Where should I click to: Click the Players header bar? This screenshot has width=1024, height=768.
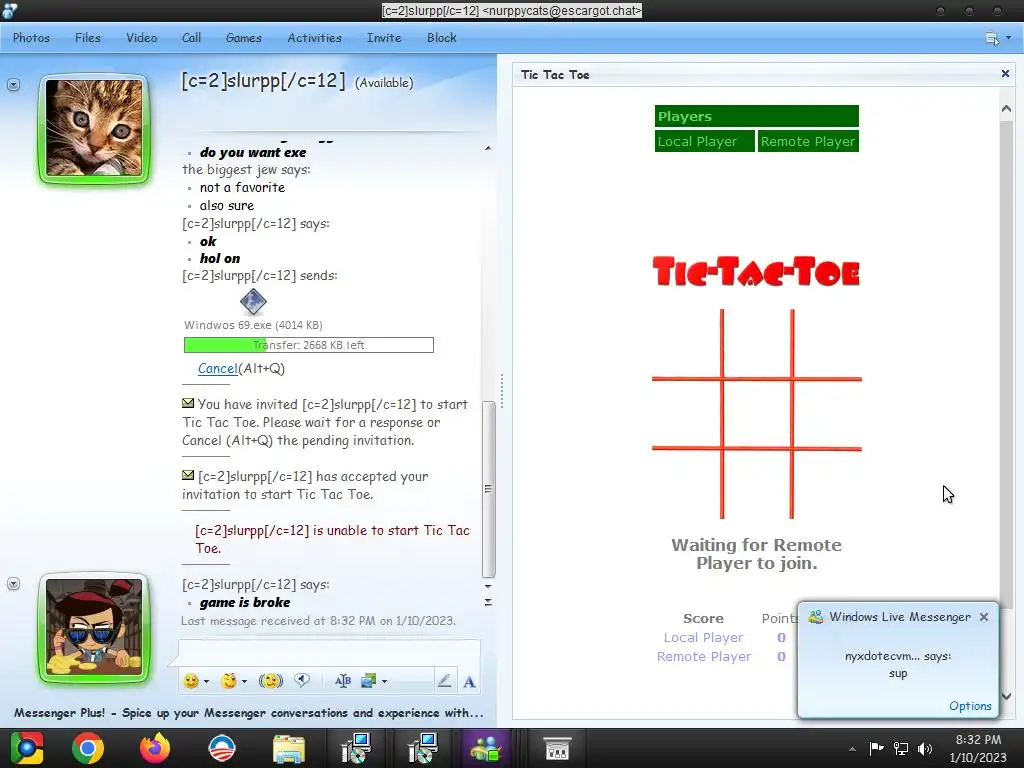click(757, 116)
